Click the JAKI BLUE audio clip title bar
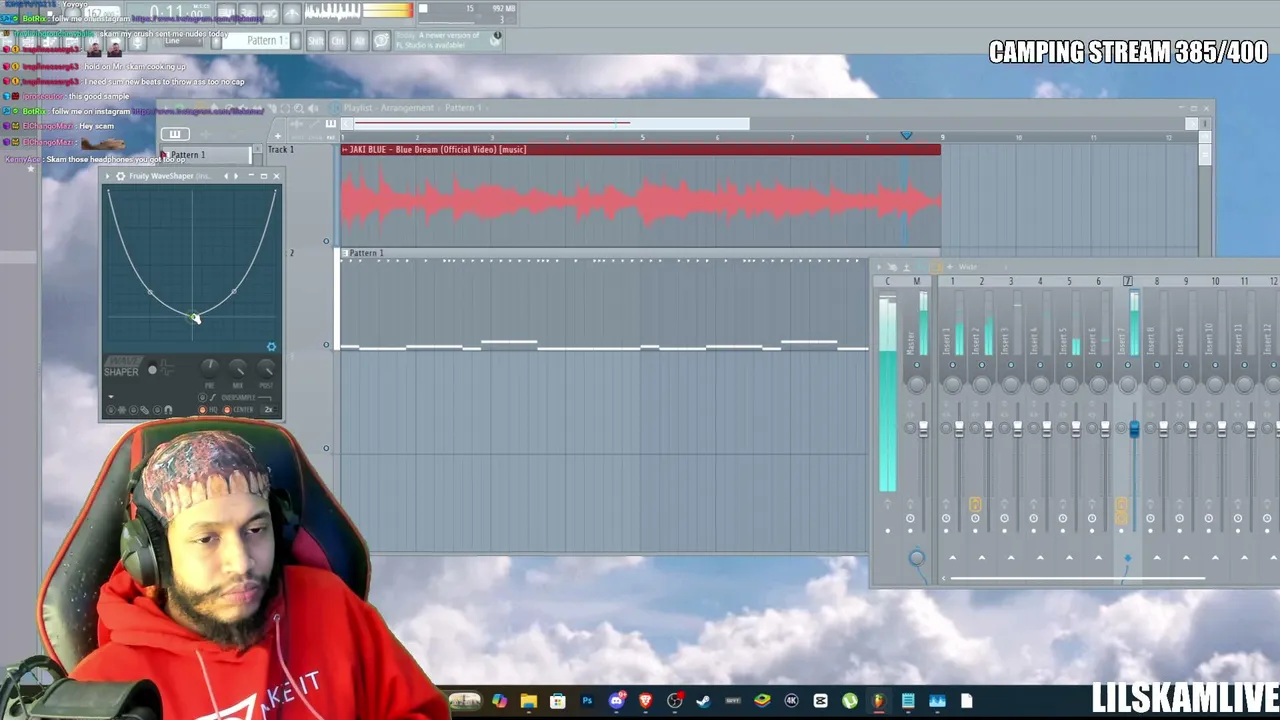The width and height of the screenshot is (1280, 720). (x=640, y=150)
